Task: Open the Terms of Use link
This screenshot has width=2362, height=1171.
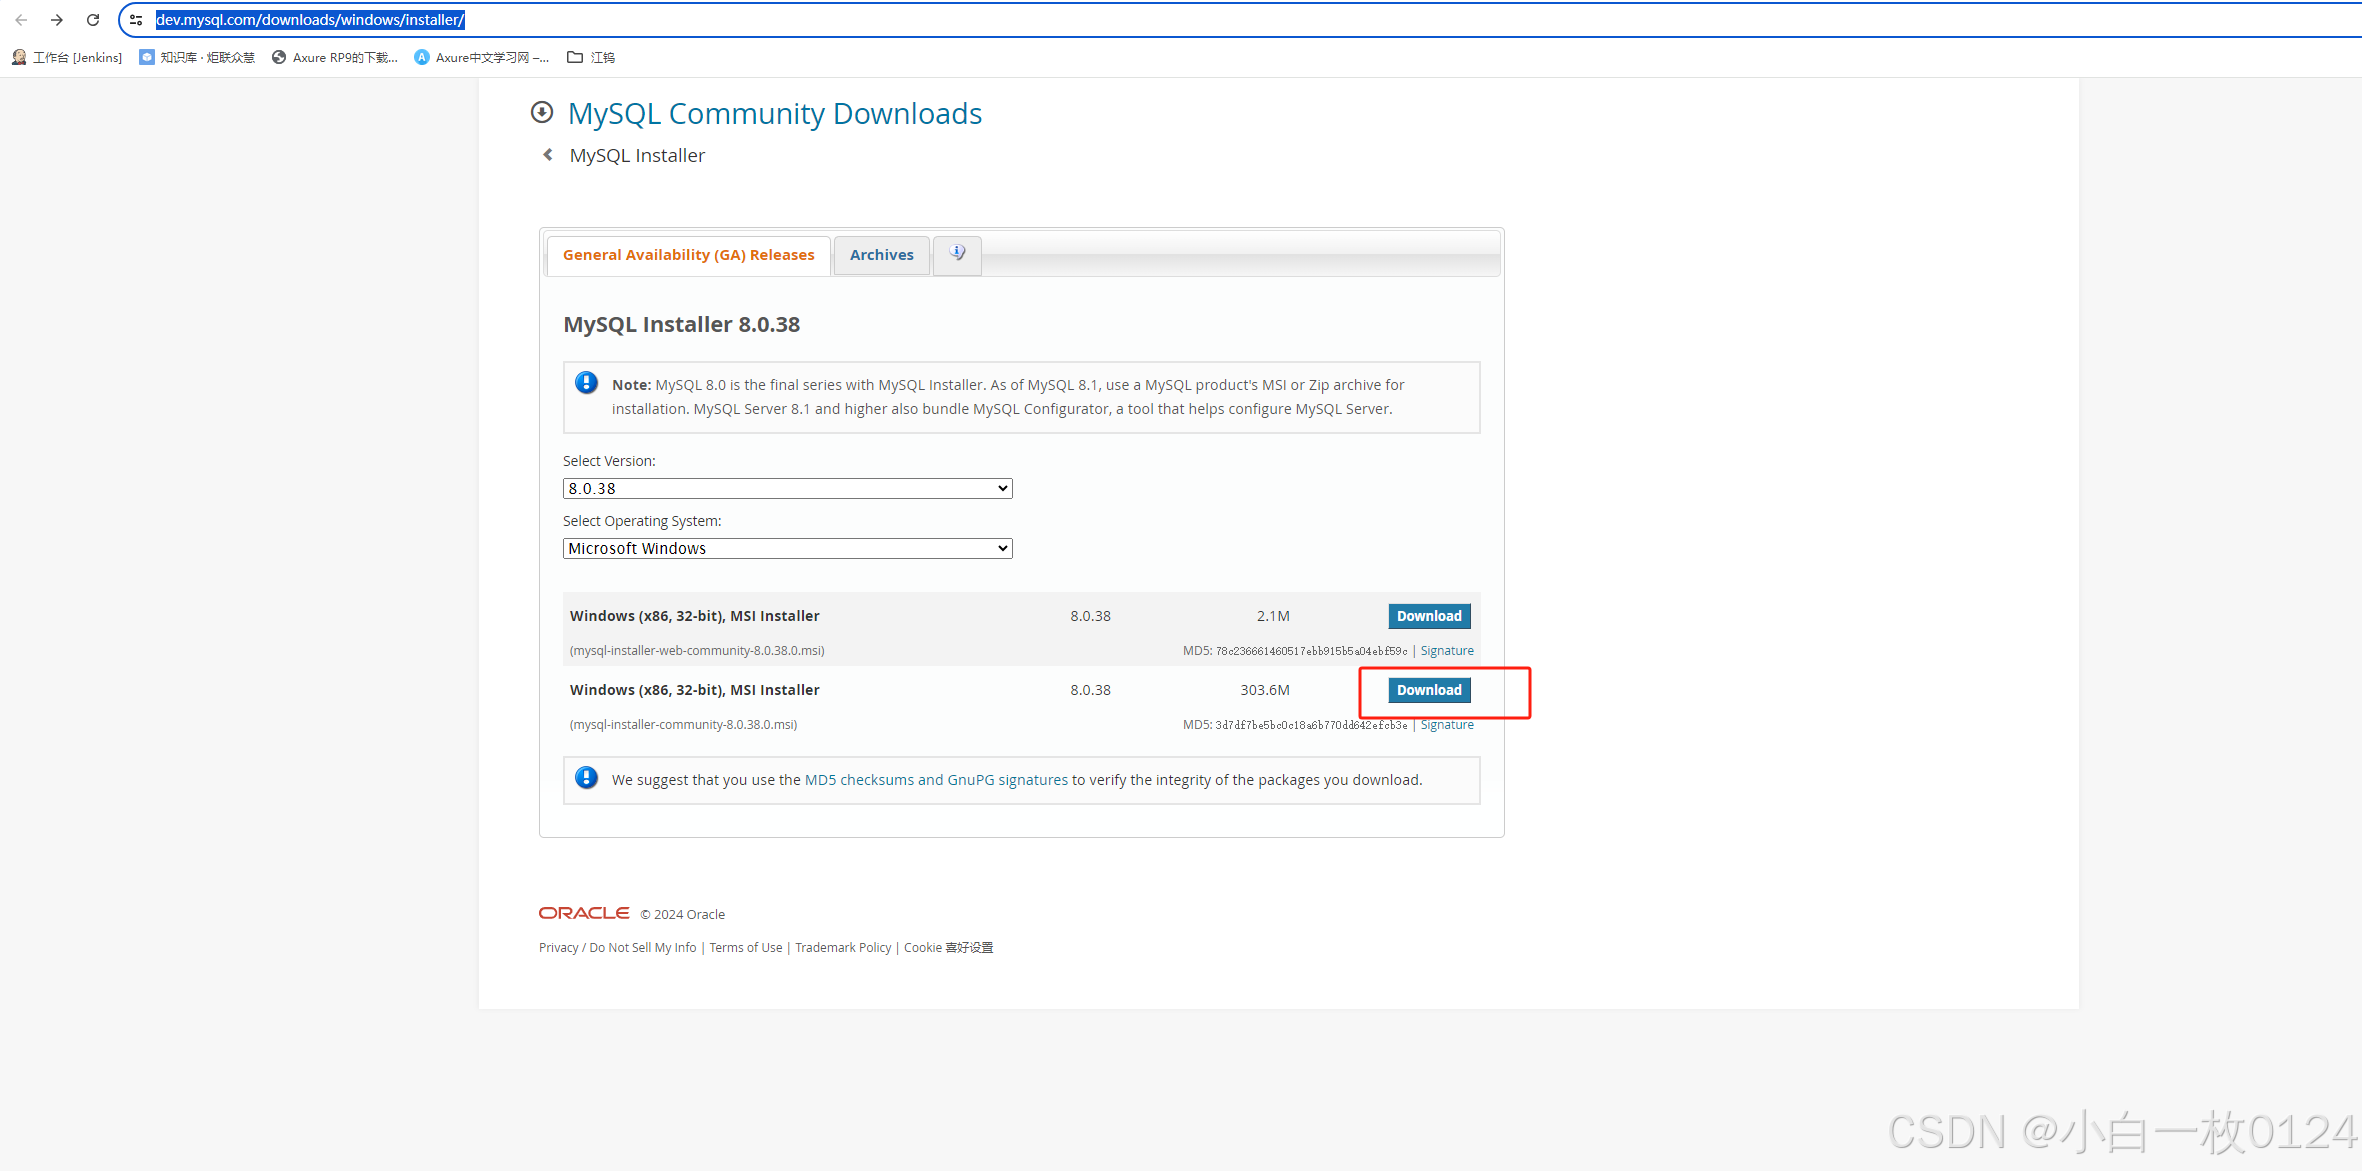Action: (745, 947)
